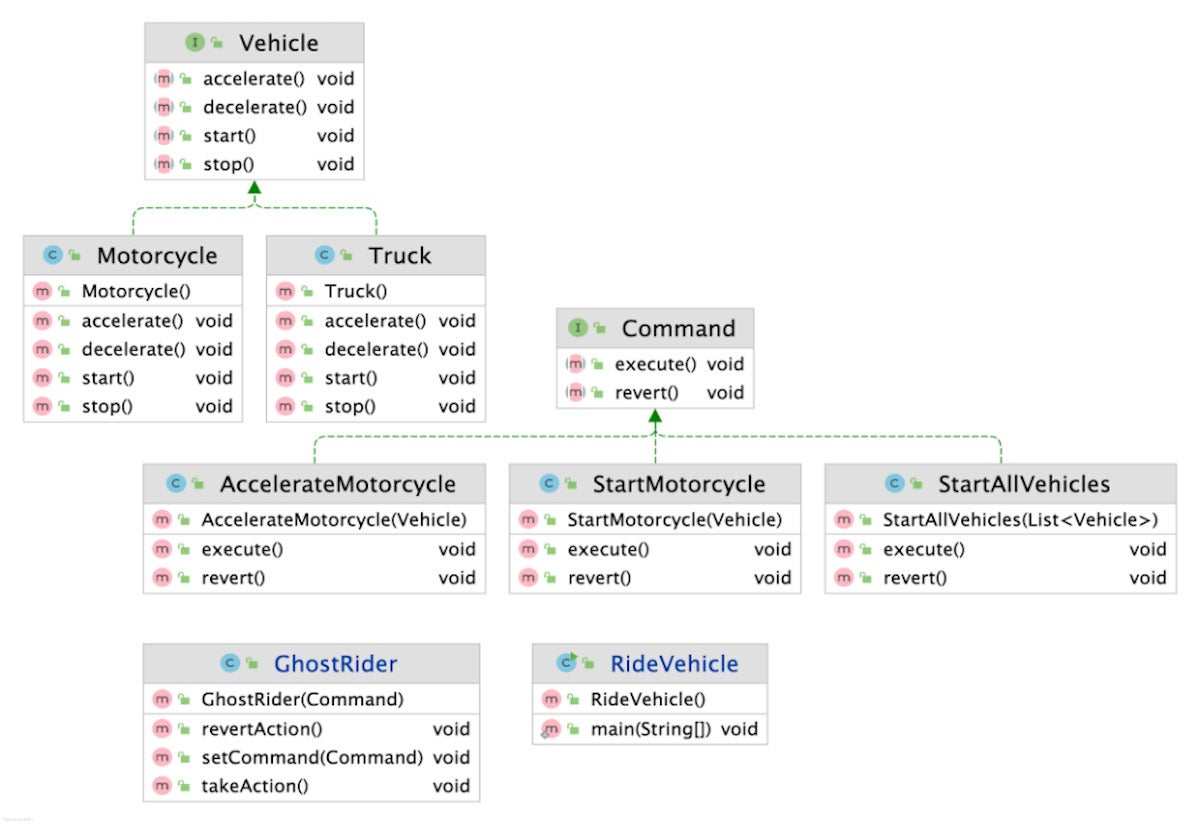
Task: Click the void type of Vehicle's decelerate()
Action: click(336, 107)
